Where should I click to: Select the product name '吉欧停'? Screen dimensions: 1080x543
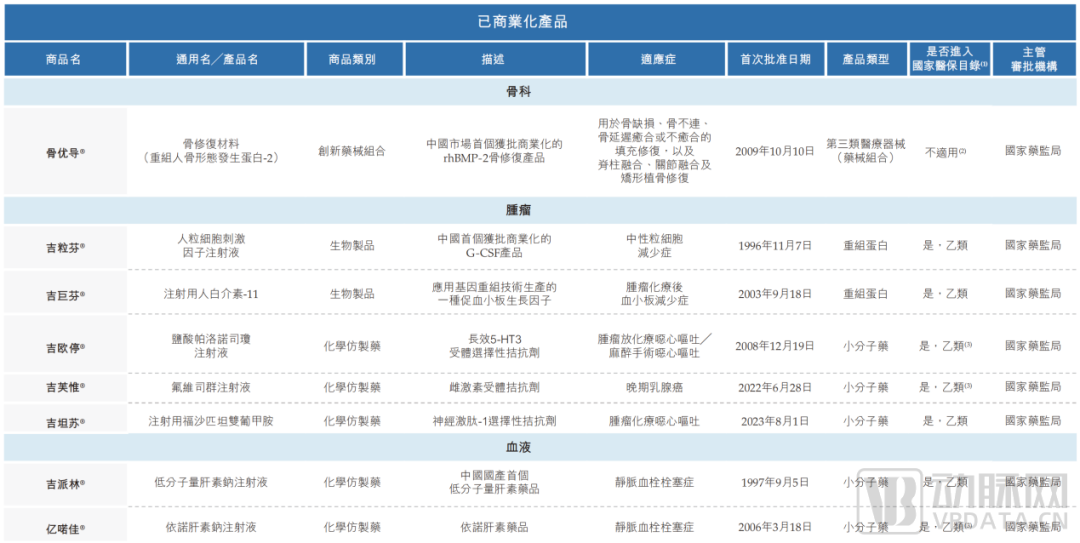tap(65, 347)
